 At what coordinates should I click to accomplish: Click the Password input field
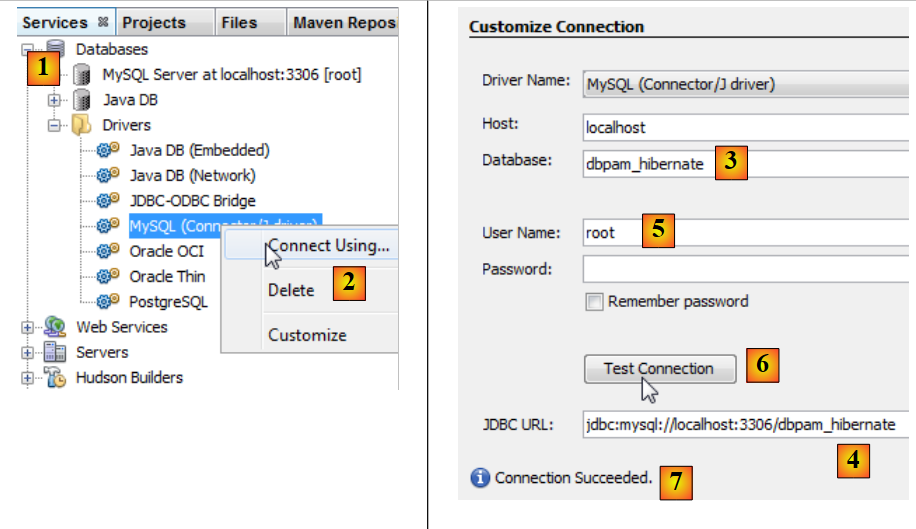tap(746, 270)
